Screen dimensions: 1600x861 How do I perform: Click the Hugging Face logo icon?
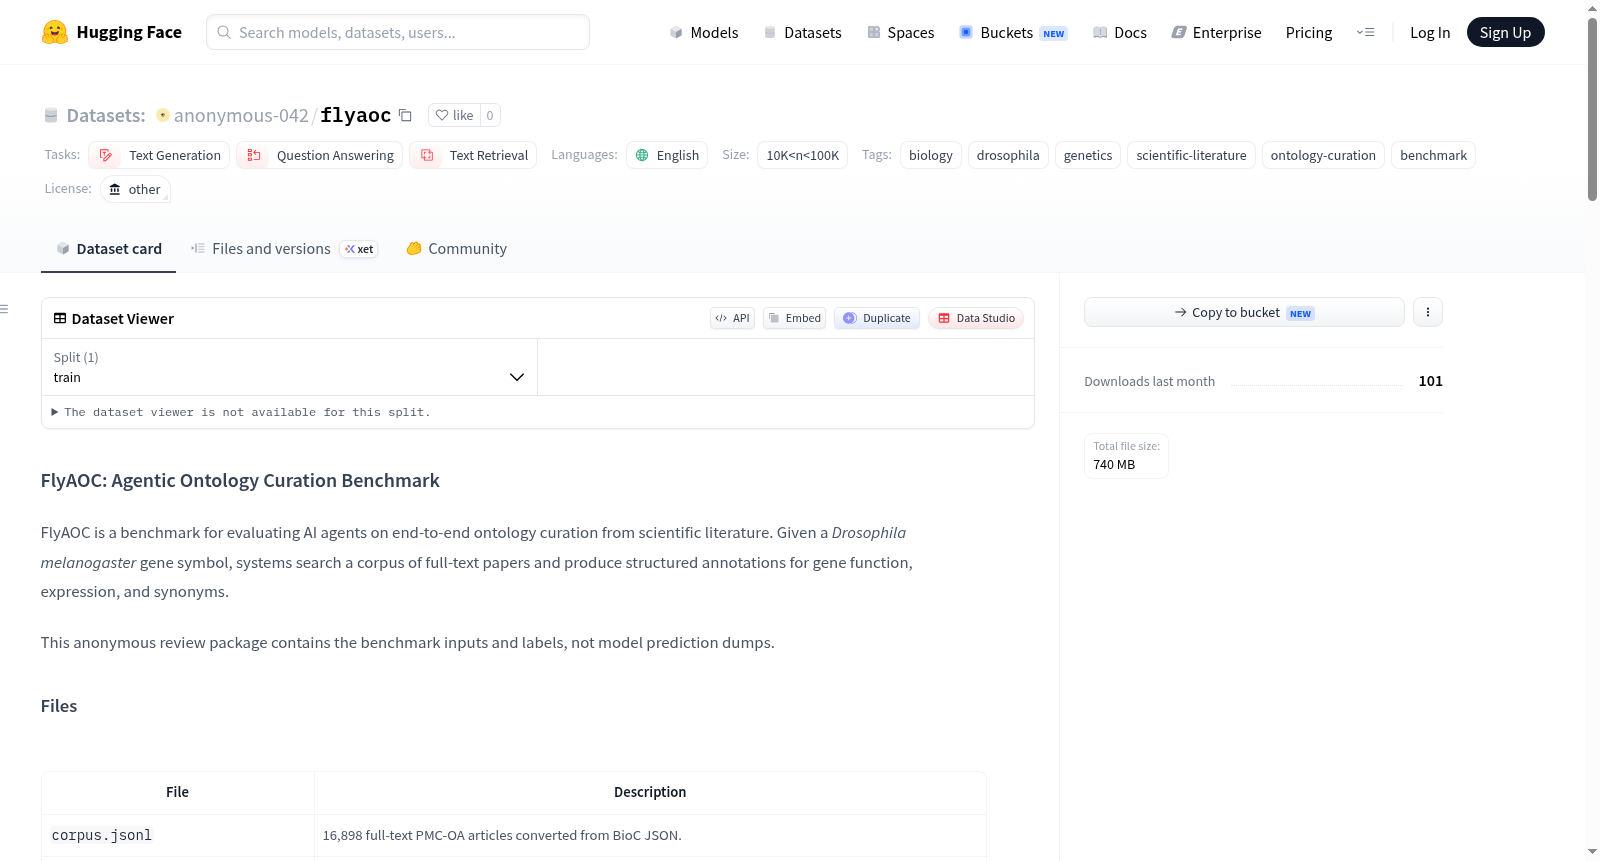coord(55,32)
